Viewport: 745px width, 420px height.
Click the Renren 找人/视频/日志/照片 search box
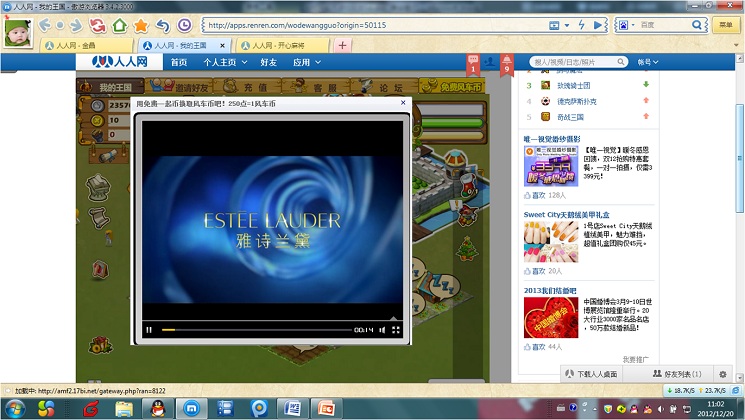pos(578,62)
